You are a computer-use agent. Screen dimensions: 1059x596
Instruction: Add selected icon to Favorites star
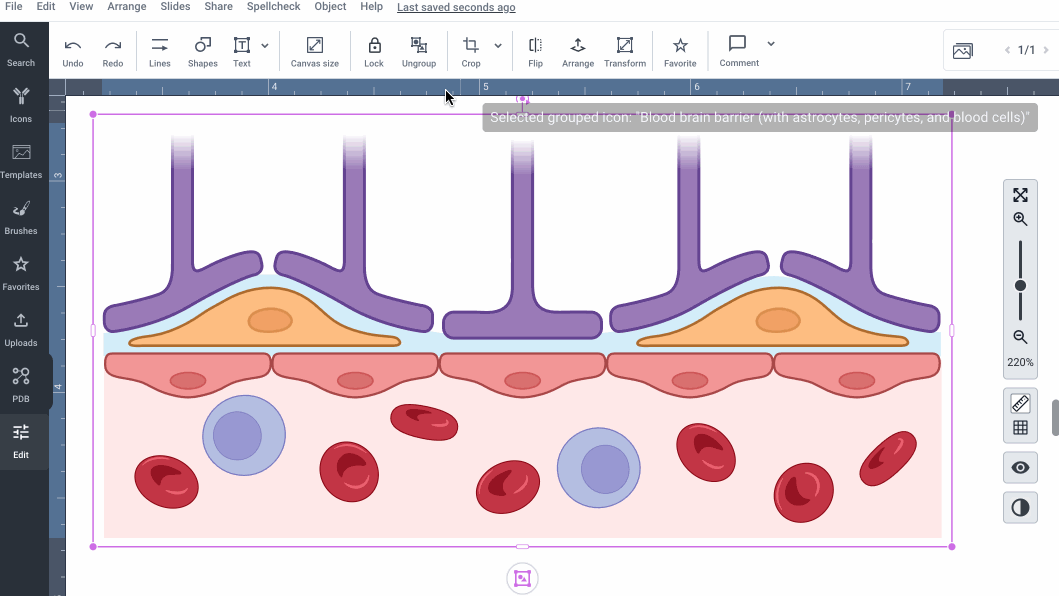pos(680,51)
